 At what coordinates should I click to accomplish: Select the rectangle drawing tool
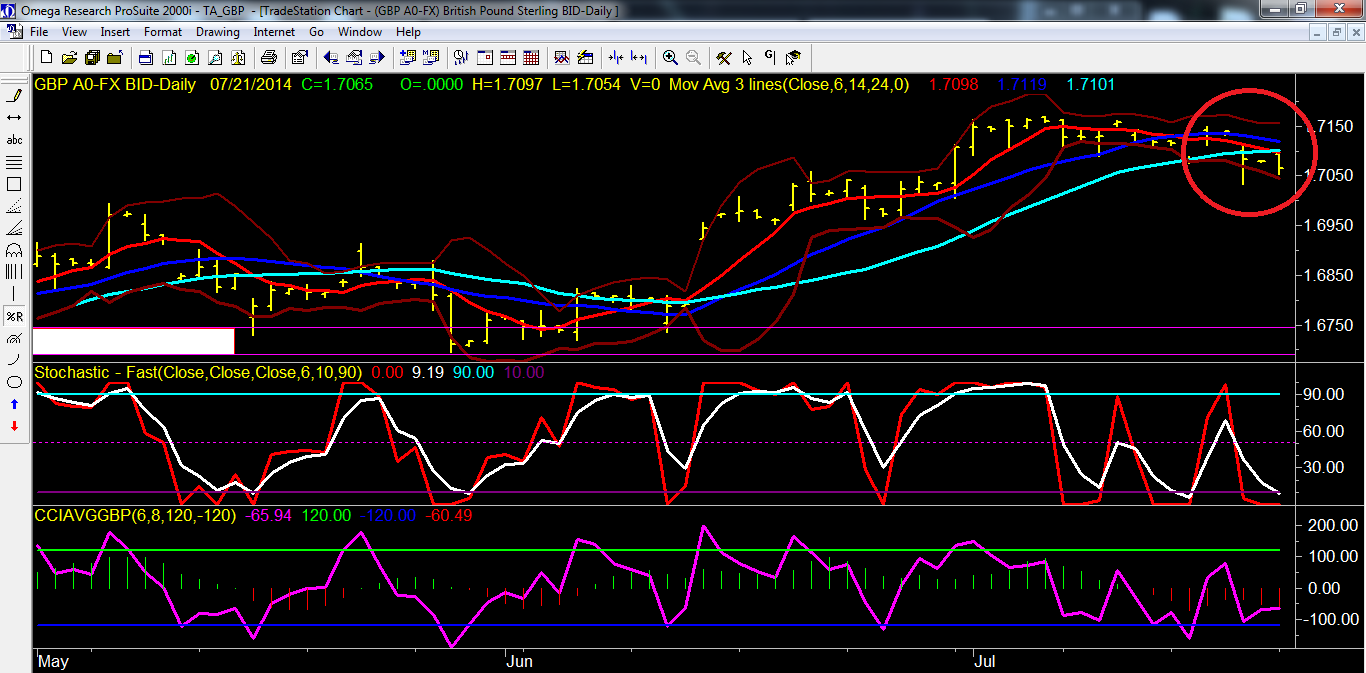pyautogui.click(x=15, y=184)
